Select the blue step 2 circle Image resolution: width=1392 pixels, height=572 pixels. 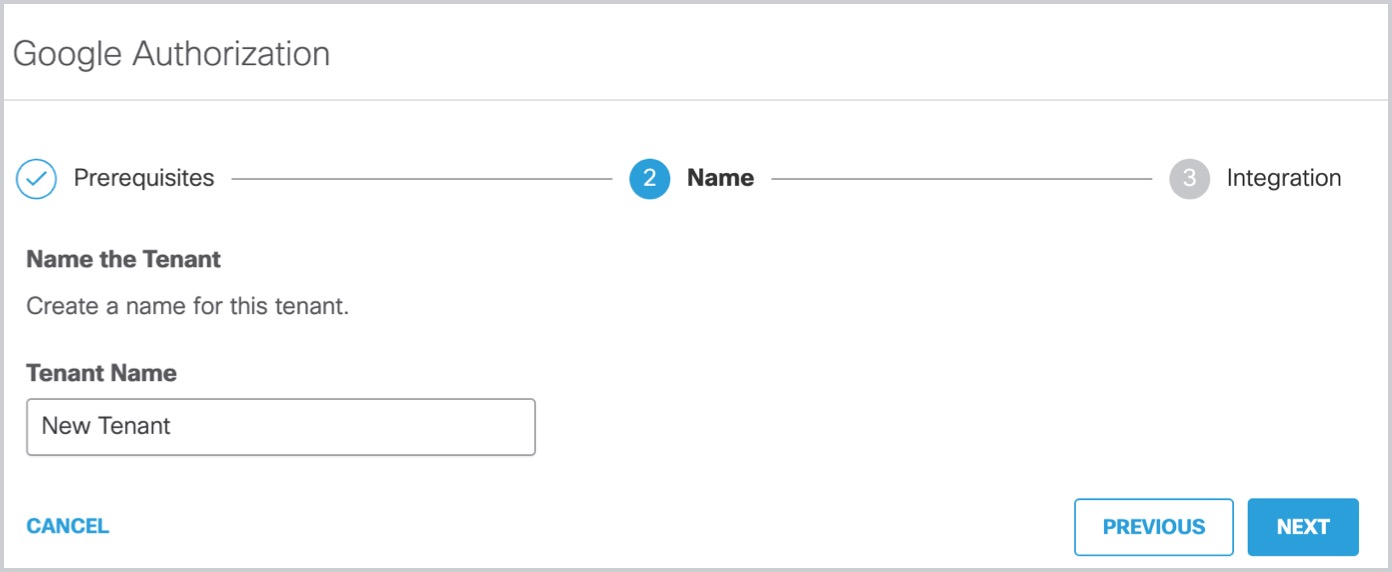tap(649, 179)
